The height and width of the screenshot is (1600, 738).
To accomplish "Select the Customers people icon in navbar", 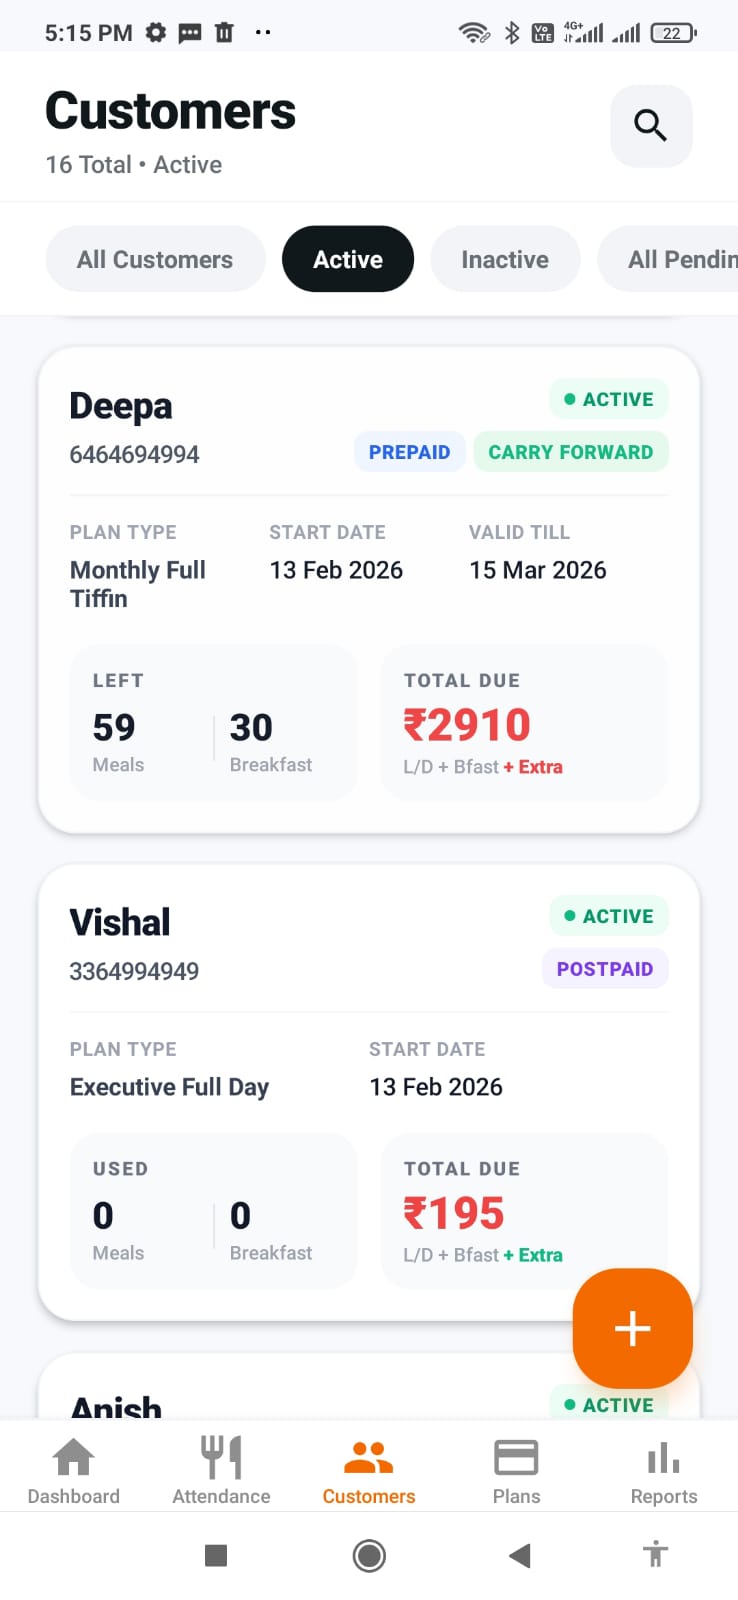I will [368, 1458].
